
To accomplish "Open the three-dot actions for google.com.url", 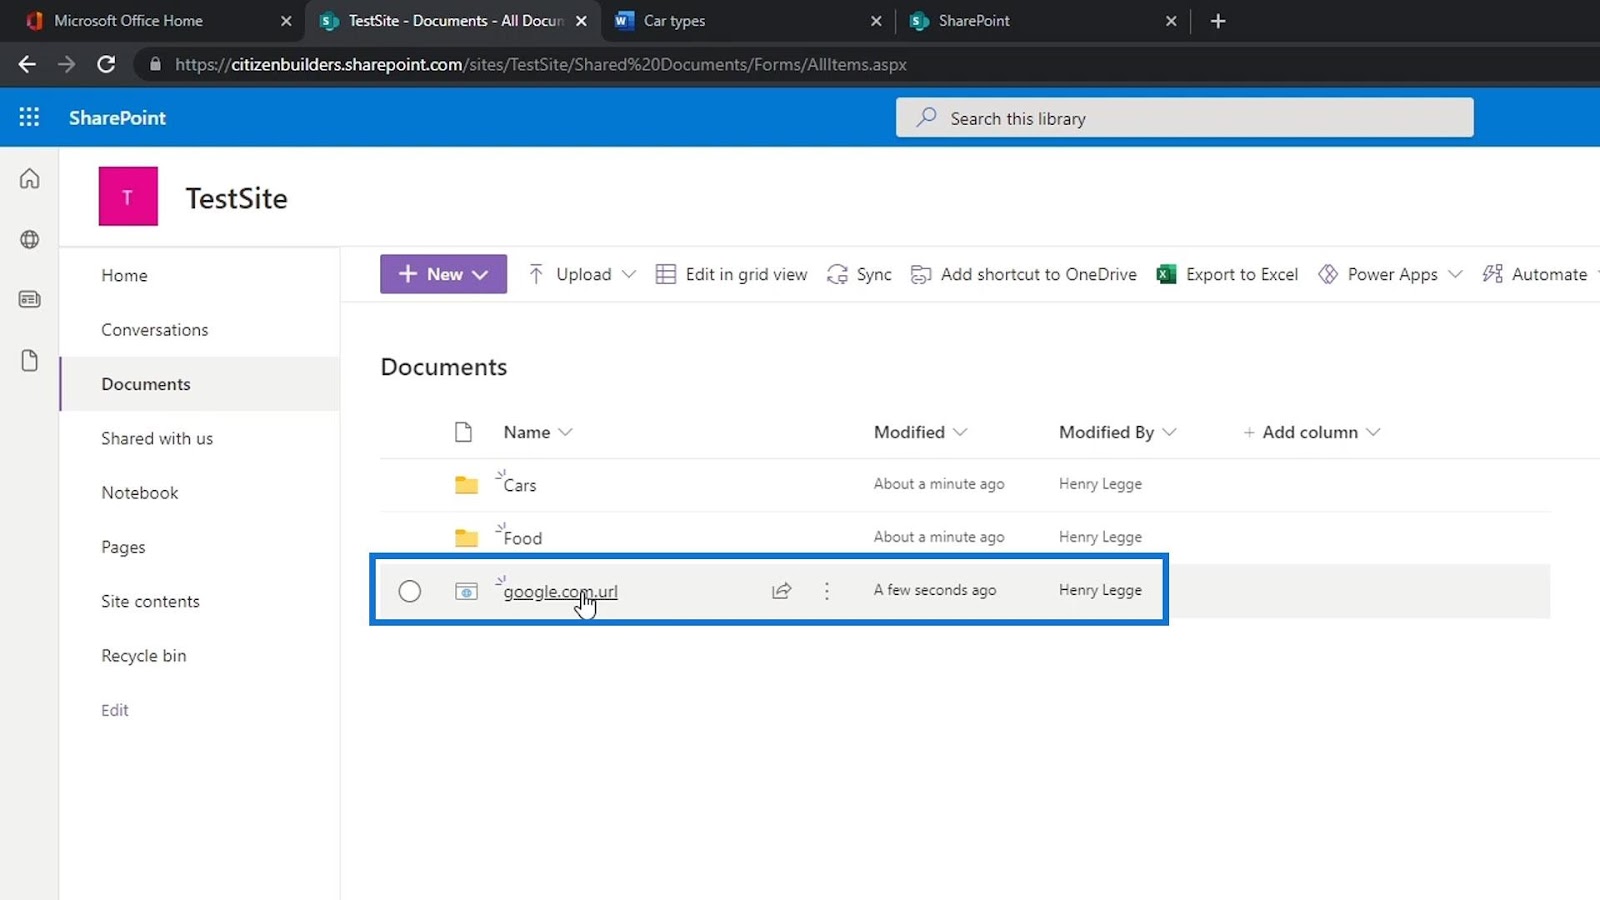I will coord(826,591).
